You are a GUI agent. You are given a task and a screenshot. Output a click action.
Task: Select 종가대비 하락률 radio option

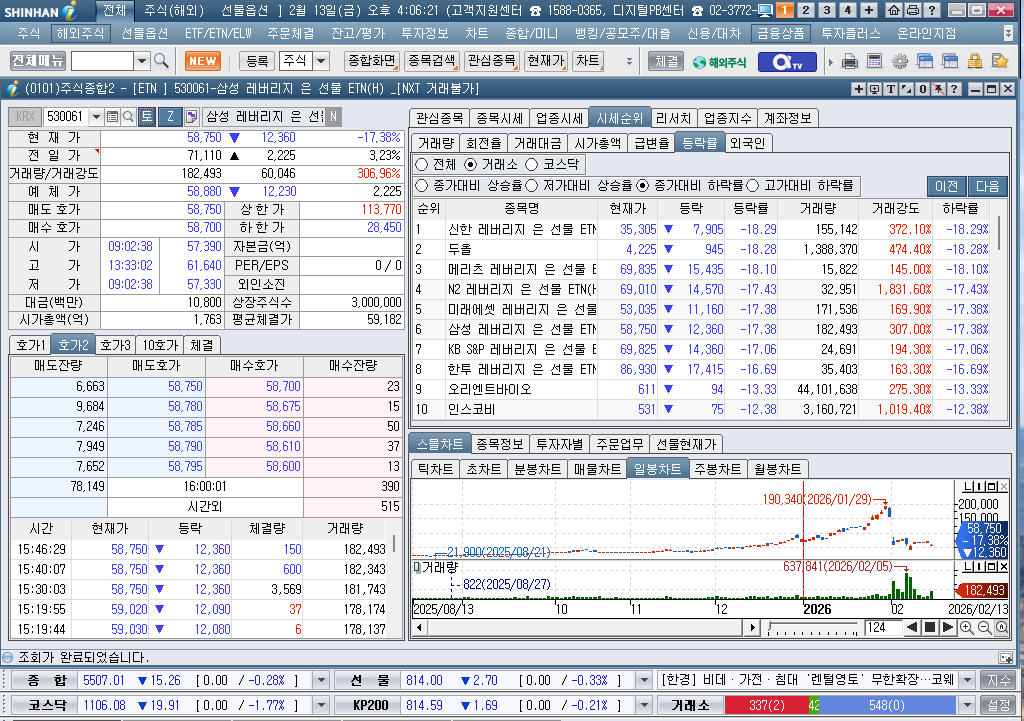tap(643, 186)
